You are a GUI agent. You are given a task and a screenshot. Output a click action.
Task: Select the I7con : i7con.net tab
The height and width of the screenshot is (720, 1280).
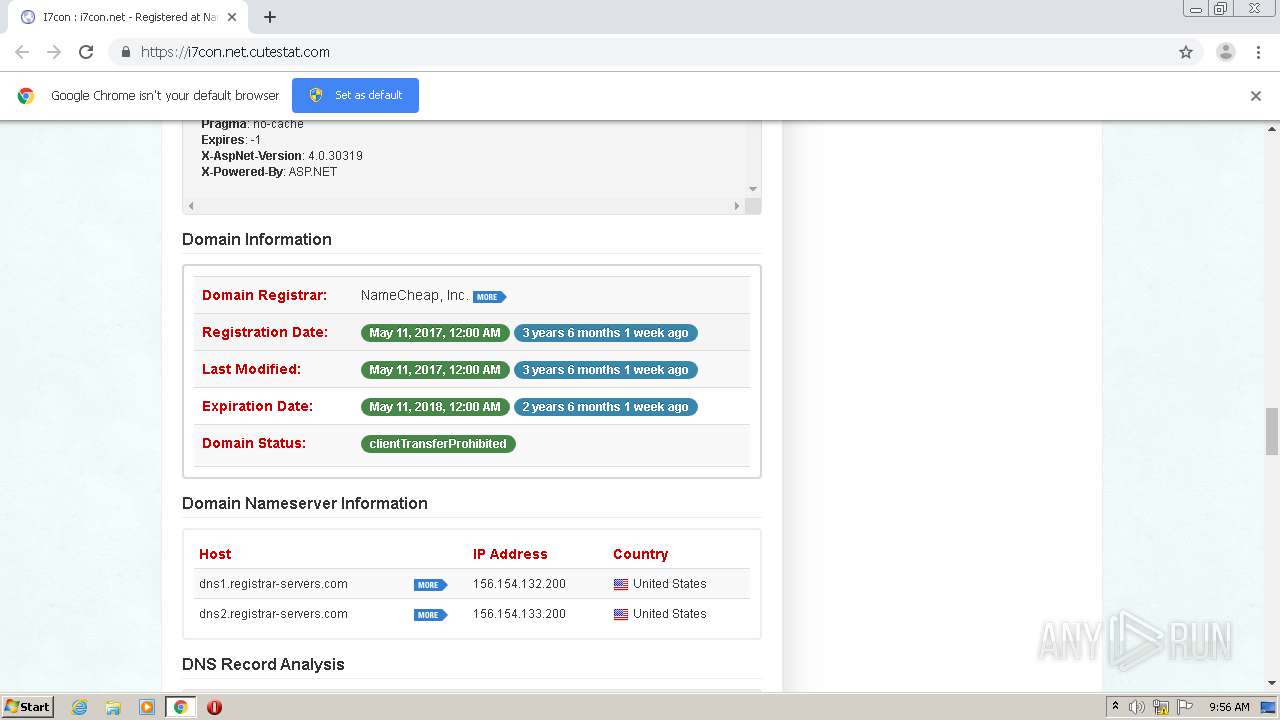130,17
